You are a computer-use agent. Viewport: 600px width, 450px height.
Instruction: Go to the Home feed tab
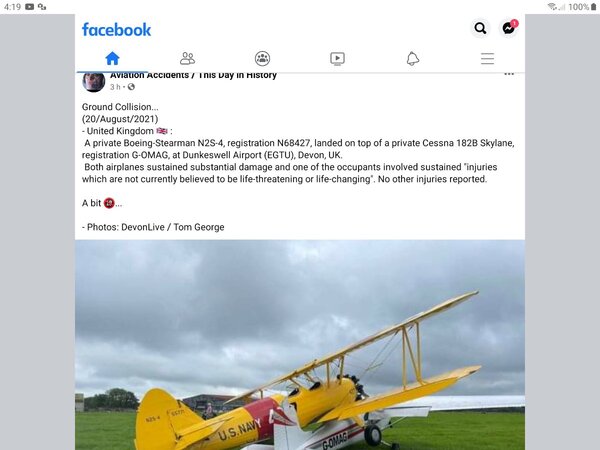coord(112,59)
